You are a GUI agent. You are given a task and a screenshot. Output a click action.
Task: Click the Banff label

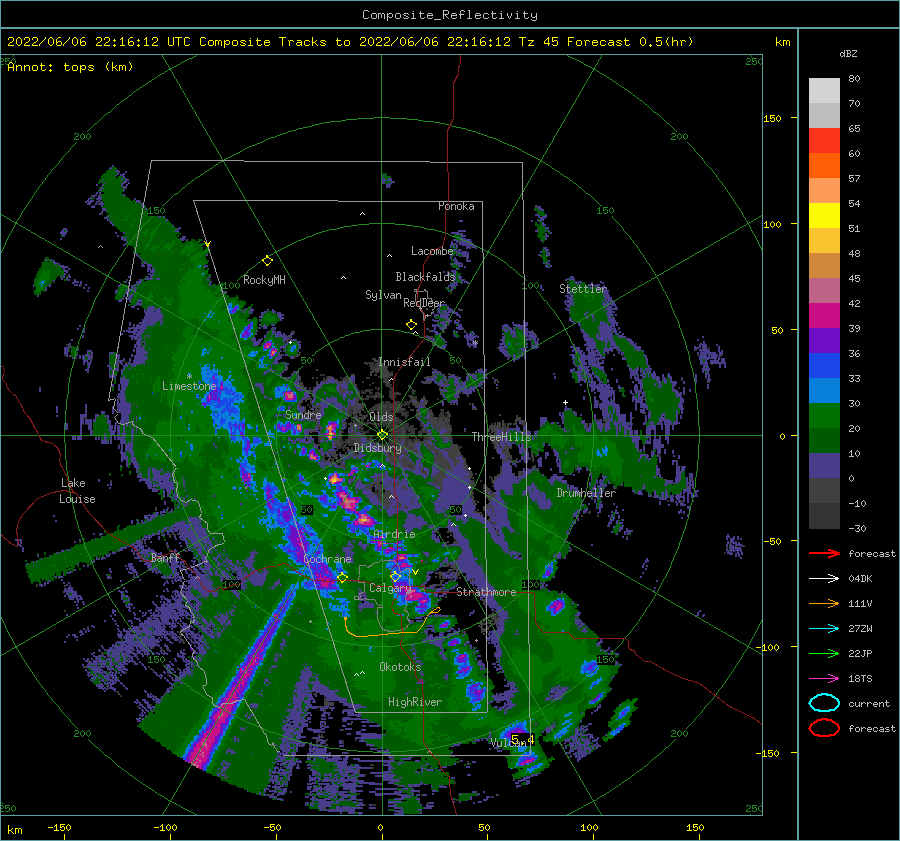tap(165, 557)
